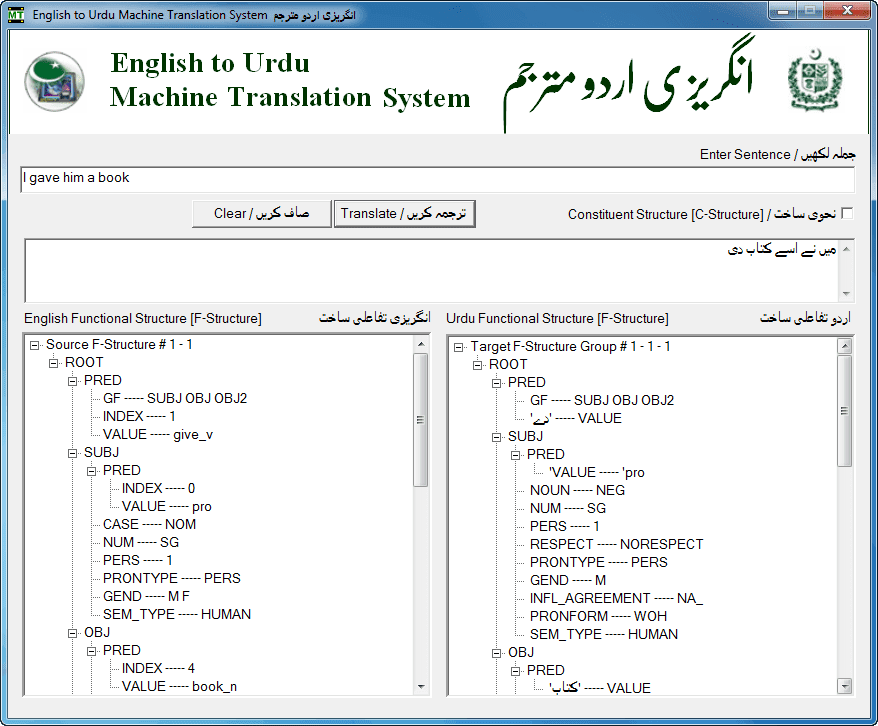Click the English tree scrollbar down arrow
878x726 pixels.
click(x=423, y=685)
